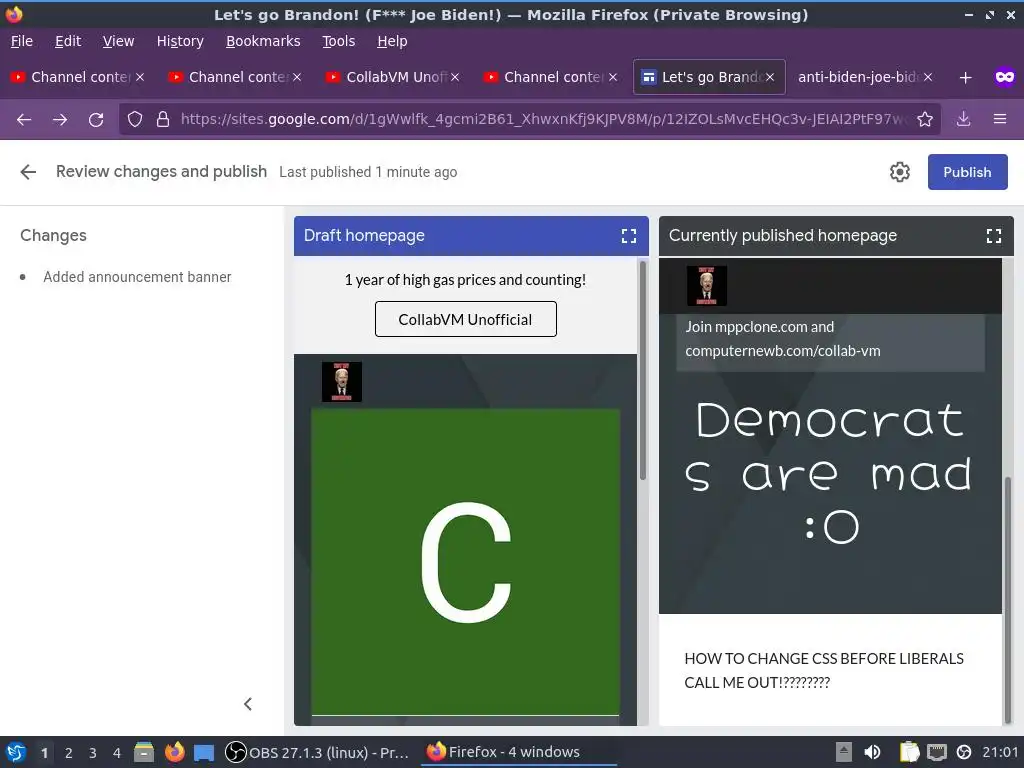1024x768 pixels.
Task: Open Firefox downloads panel
Action: click(x=963, y=120)
